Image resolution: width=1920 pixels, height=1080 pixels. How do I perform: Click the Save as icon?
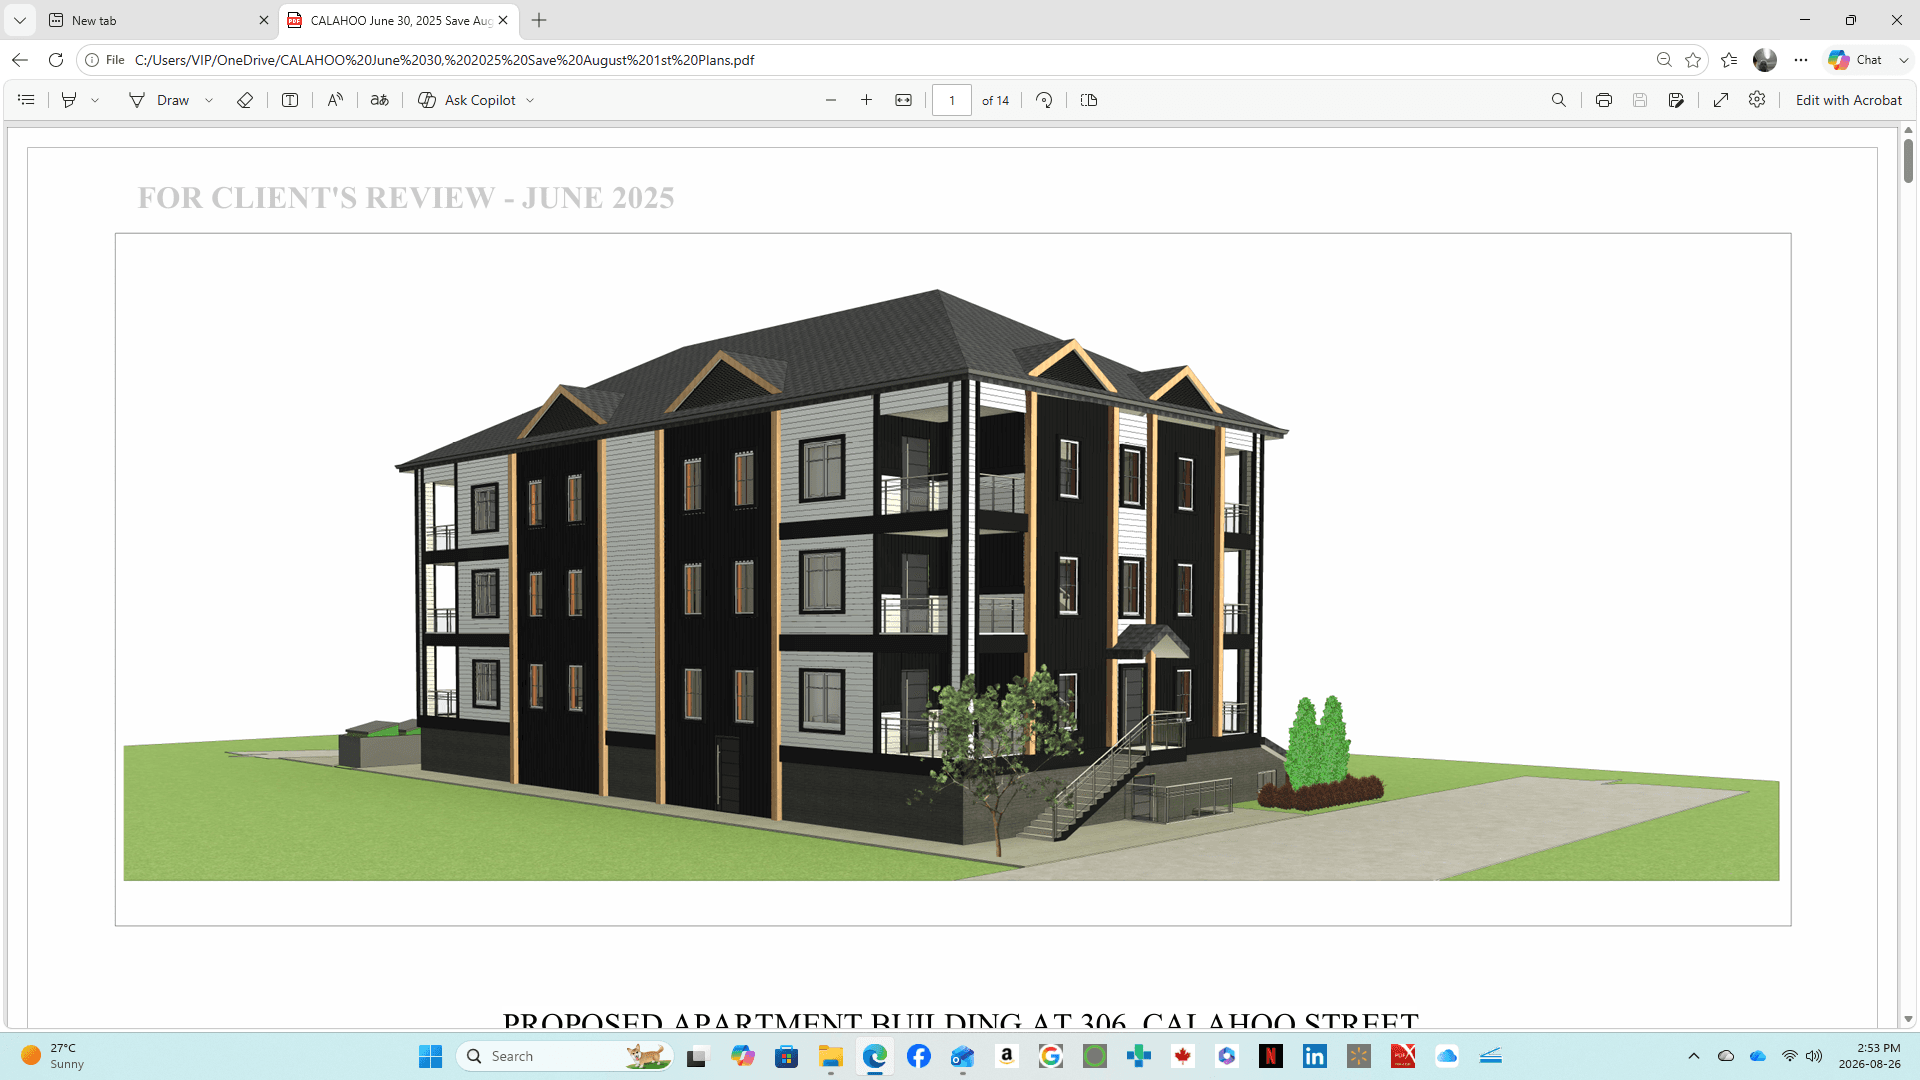(x=1676, y=100)
